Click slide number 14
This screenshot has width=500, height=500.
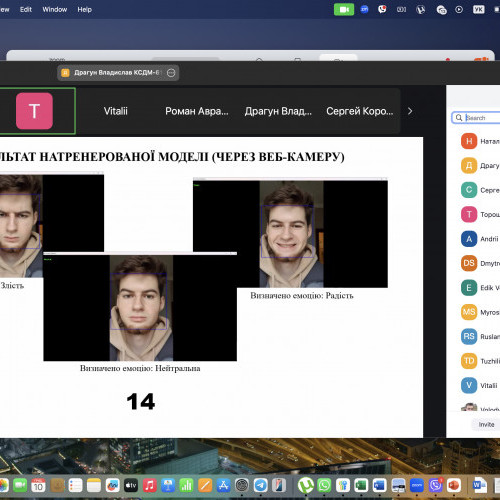[x=141, y=402]
